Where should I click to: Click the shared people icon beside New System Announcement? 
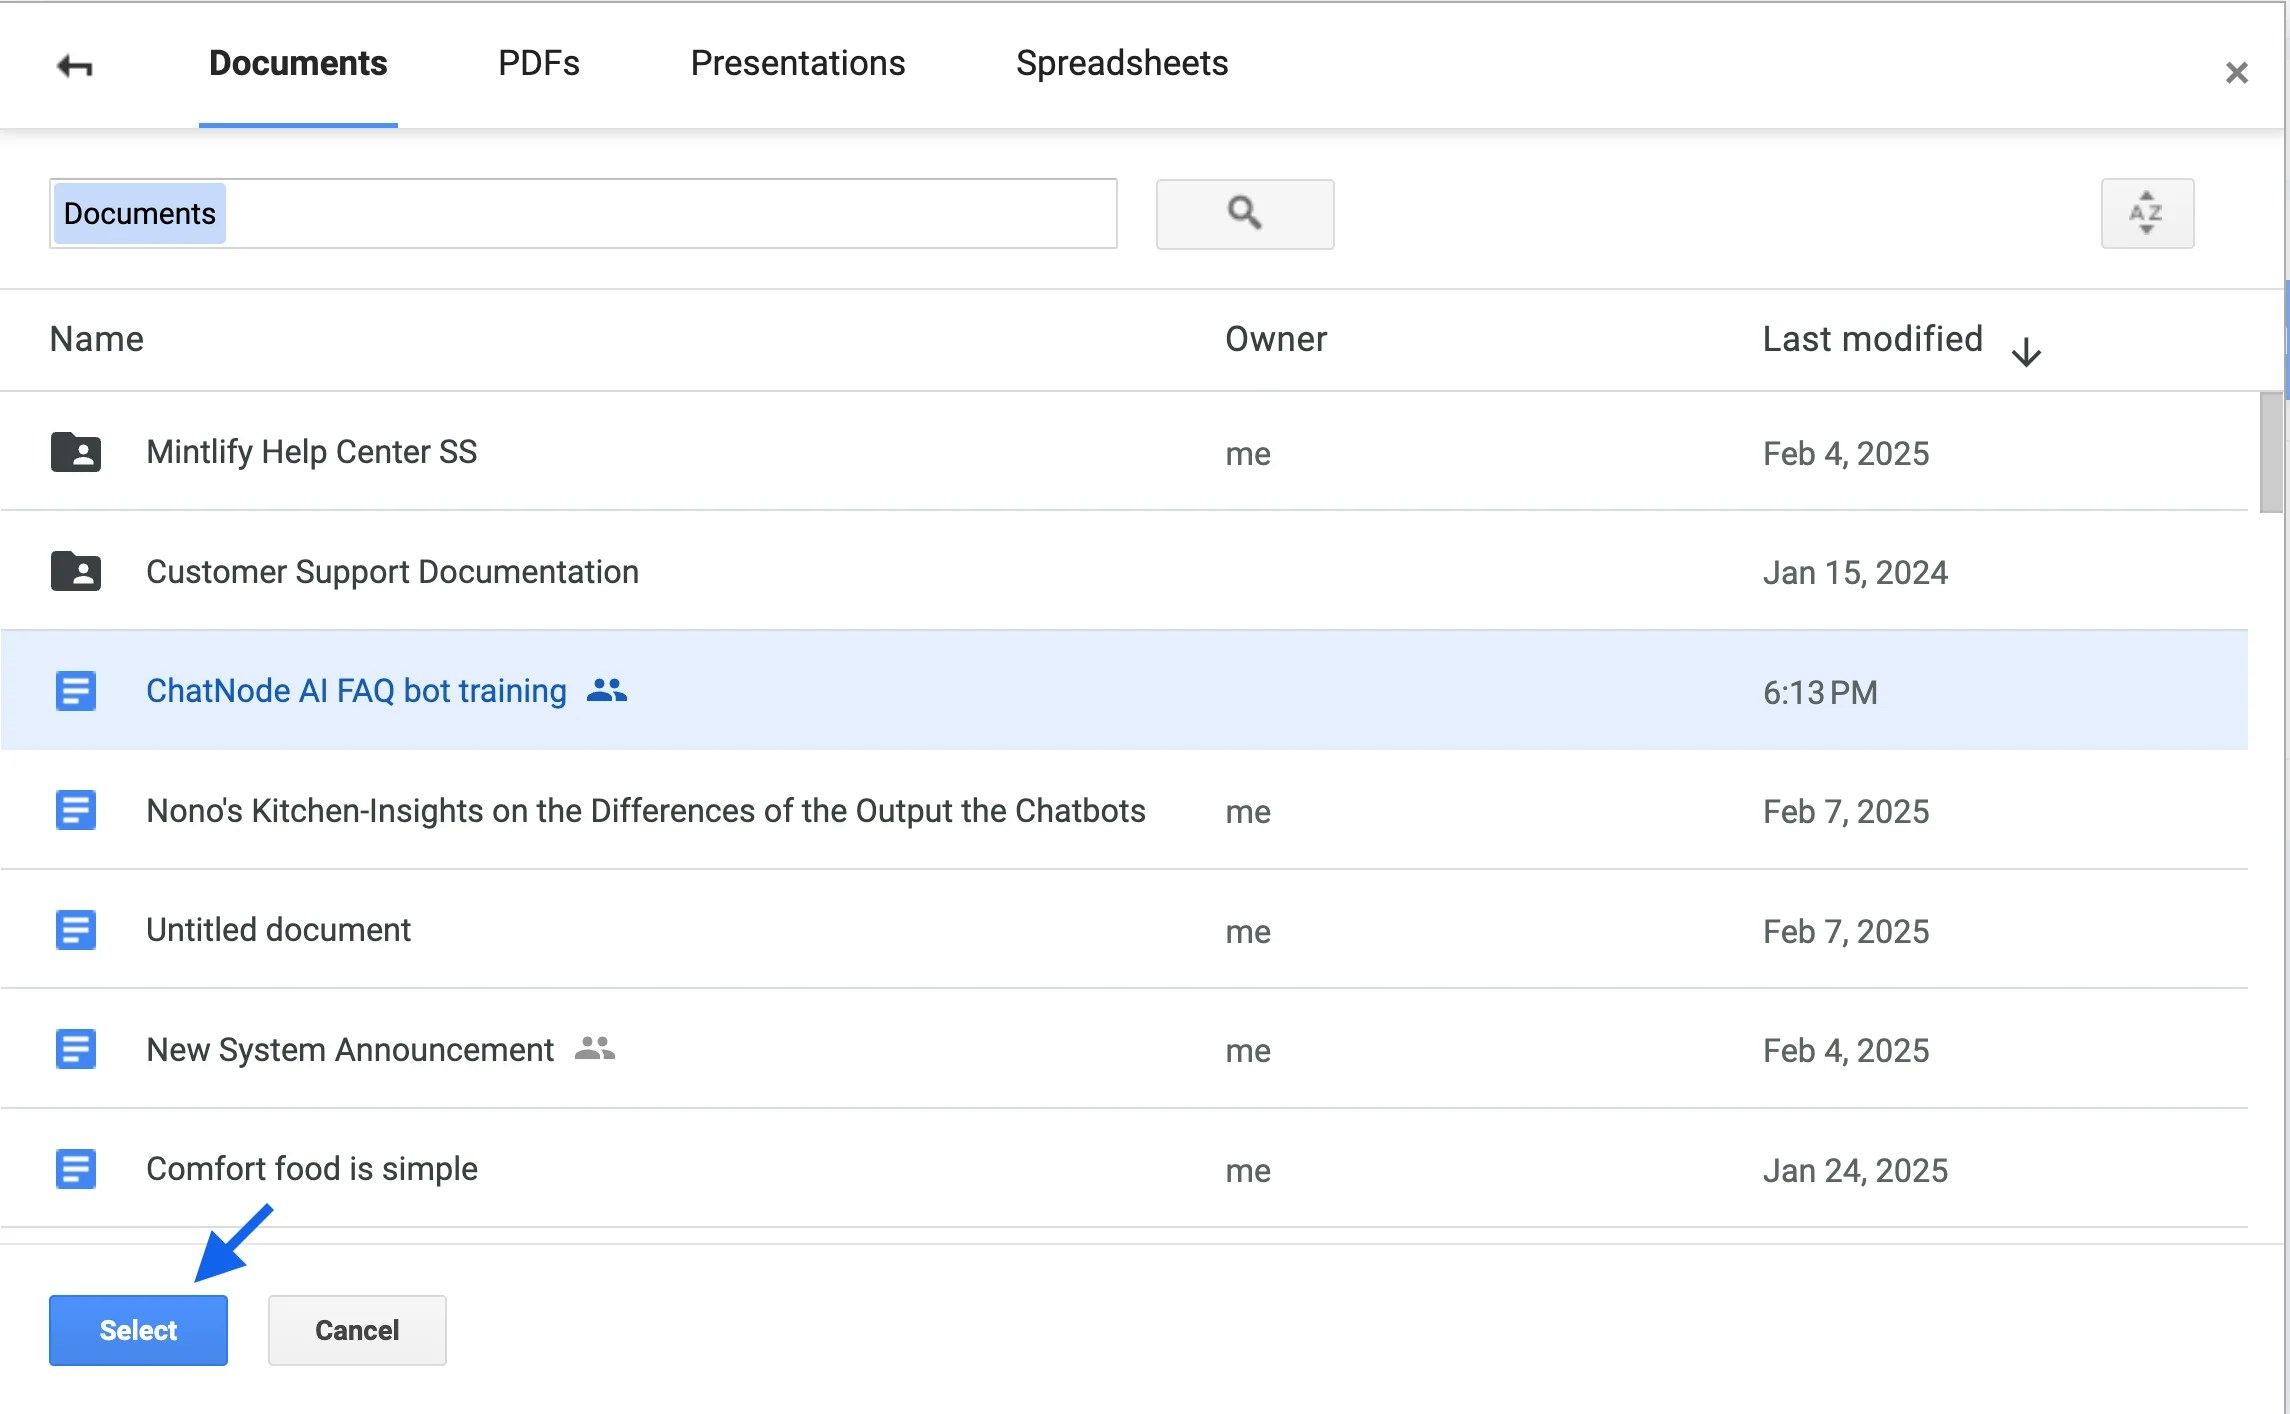pos(595,1048)
